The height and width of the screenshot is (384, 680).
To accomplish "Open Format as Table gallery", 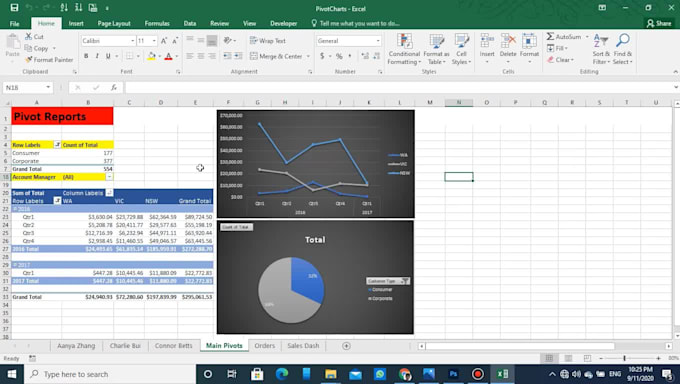I will pos(436,49).
